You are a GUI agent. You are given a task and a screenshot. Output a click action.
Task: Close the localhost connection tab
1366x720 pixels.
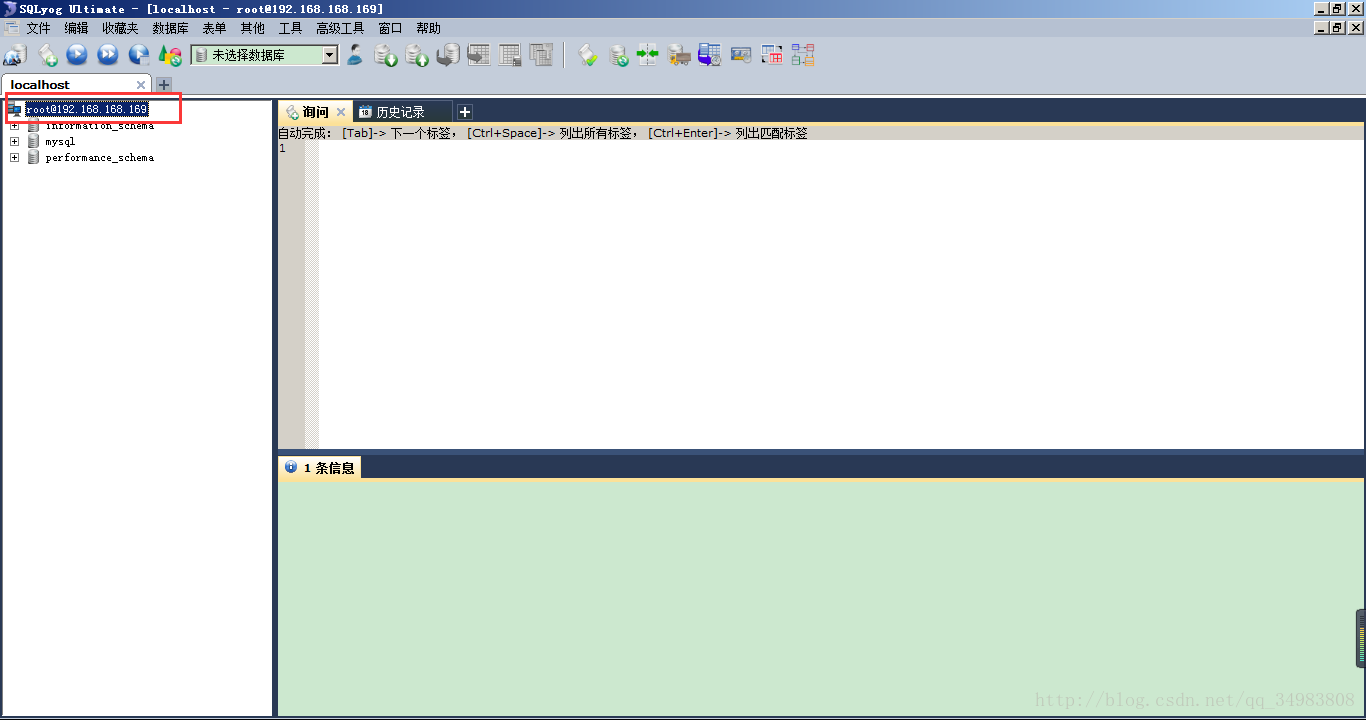[x=141, y=85]
